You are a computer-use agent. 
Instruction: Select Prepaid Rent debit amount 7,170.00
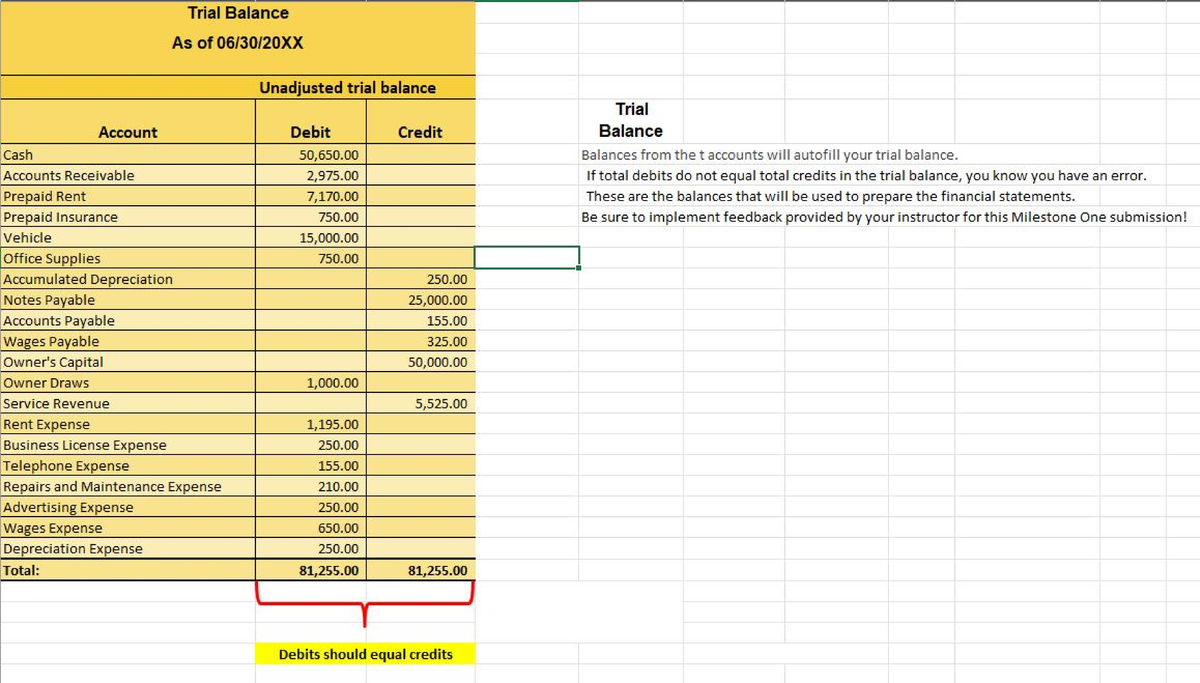coord(329,197)
